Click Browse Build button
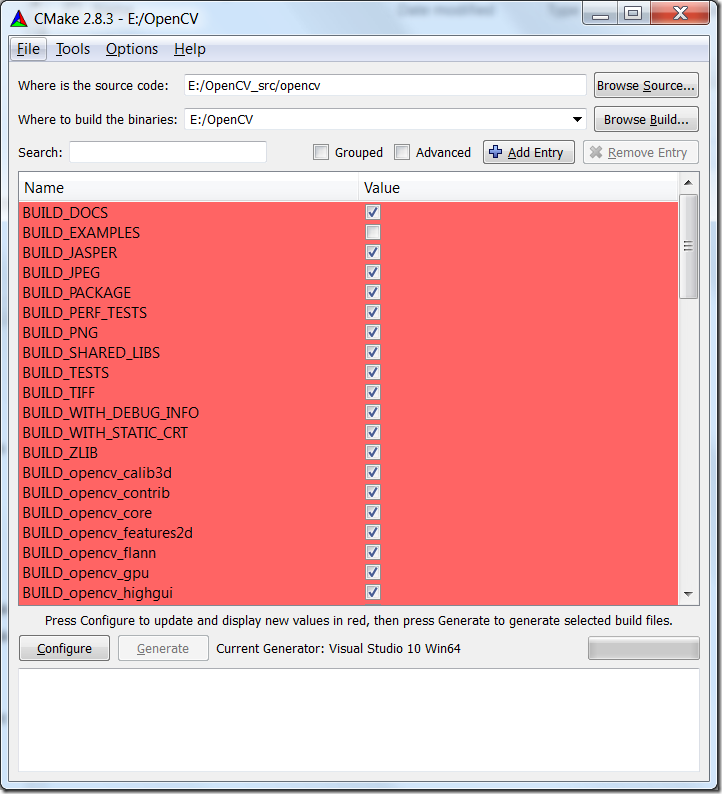722x794 pixels. pyautogui.click(x=646, y=120)
